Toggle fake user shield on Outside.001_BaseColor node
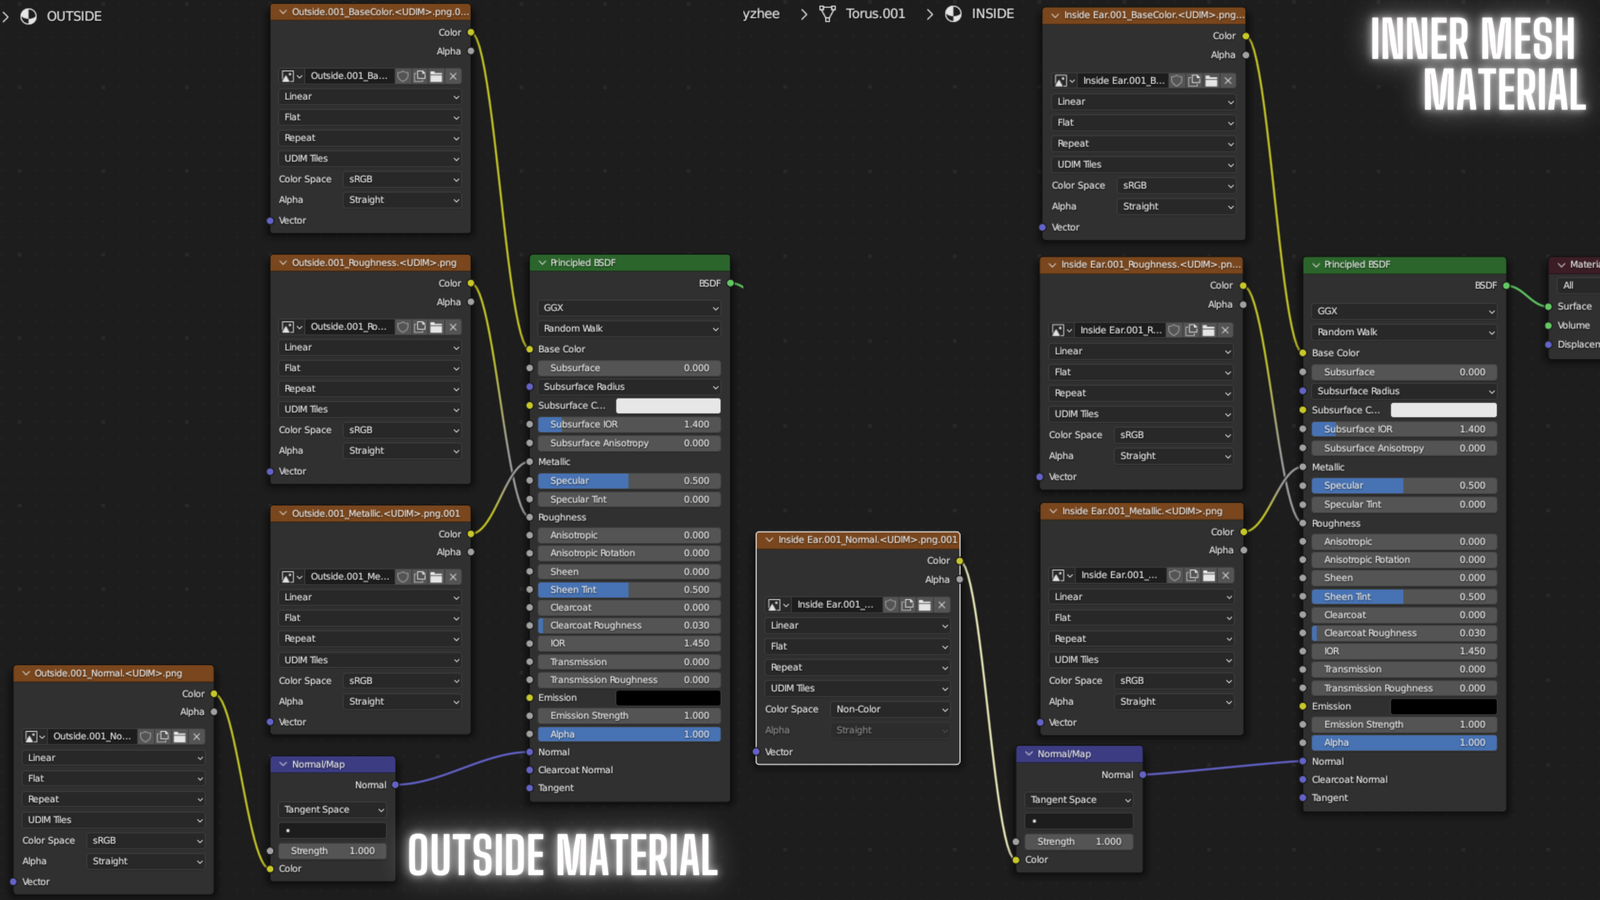 (x=403, y=76)
